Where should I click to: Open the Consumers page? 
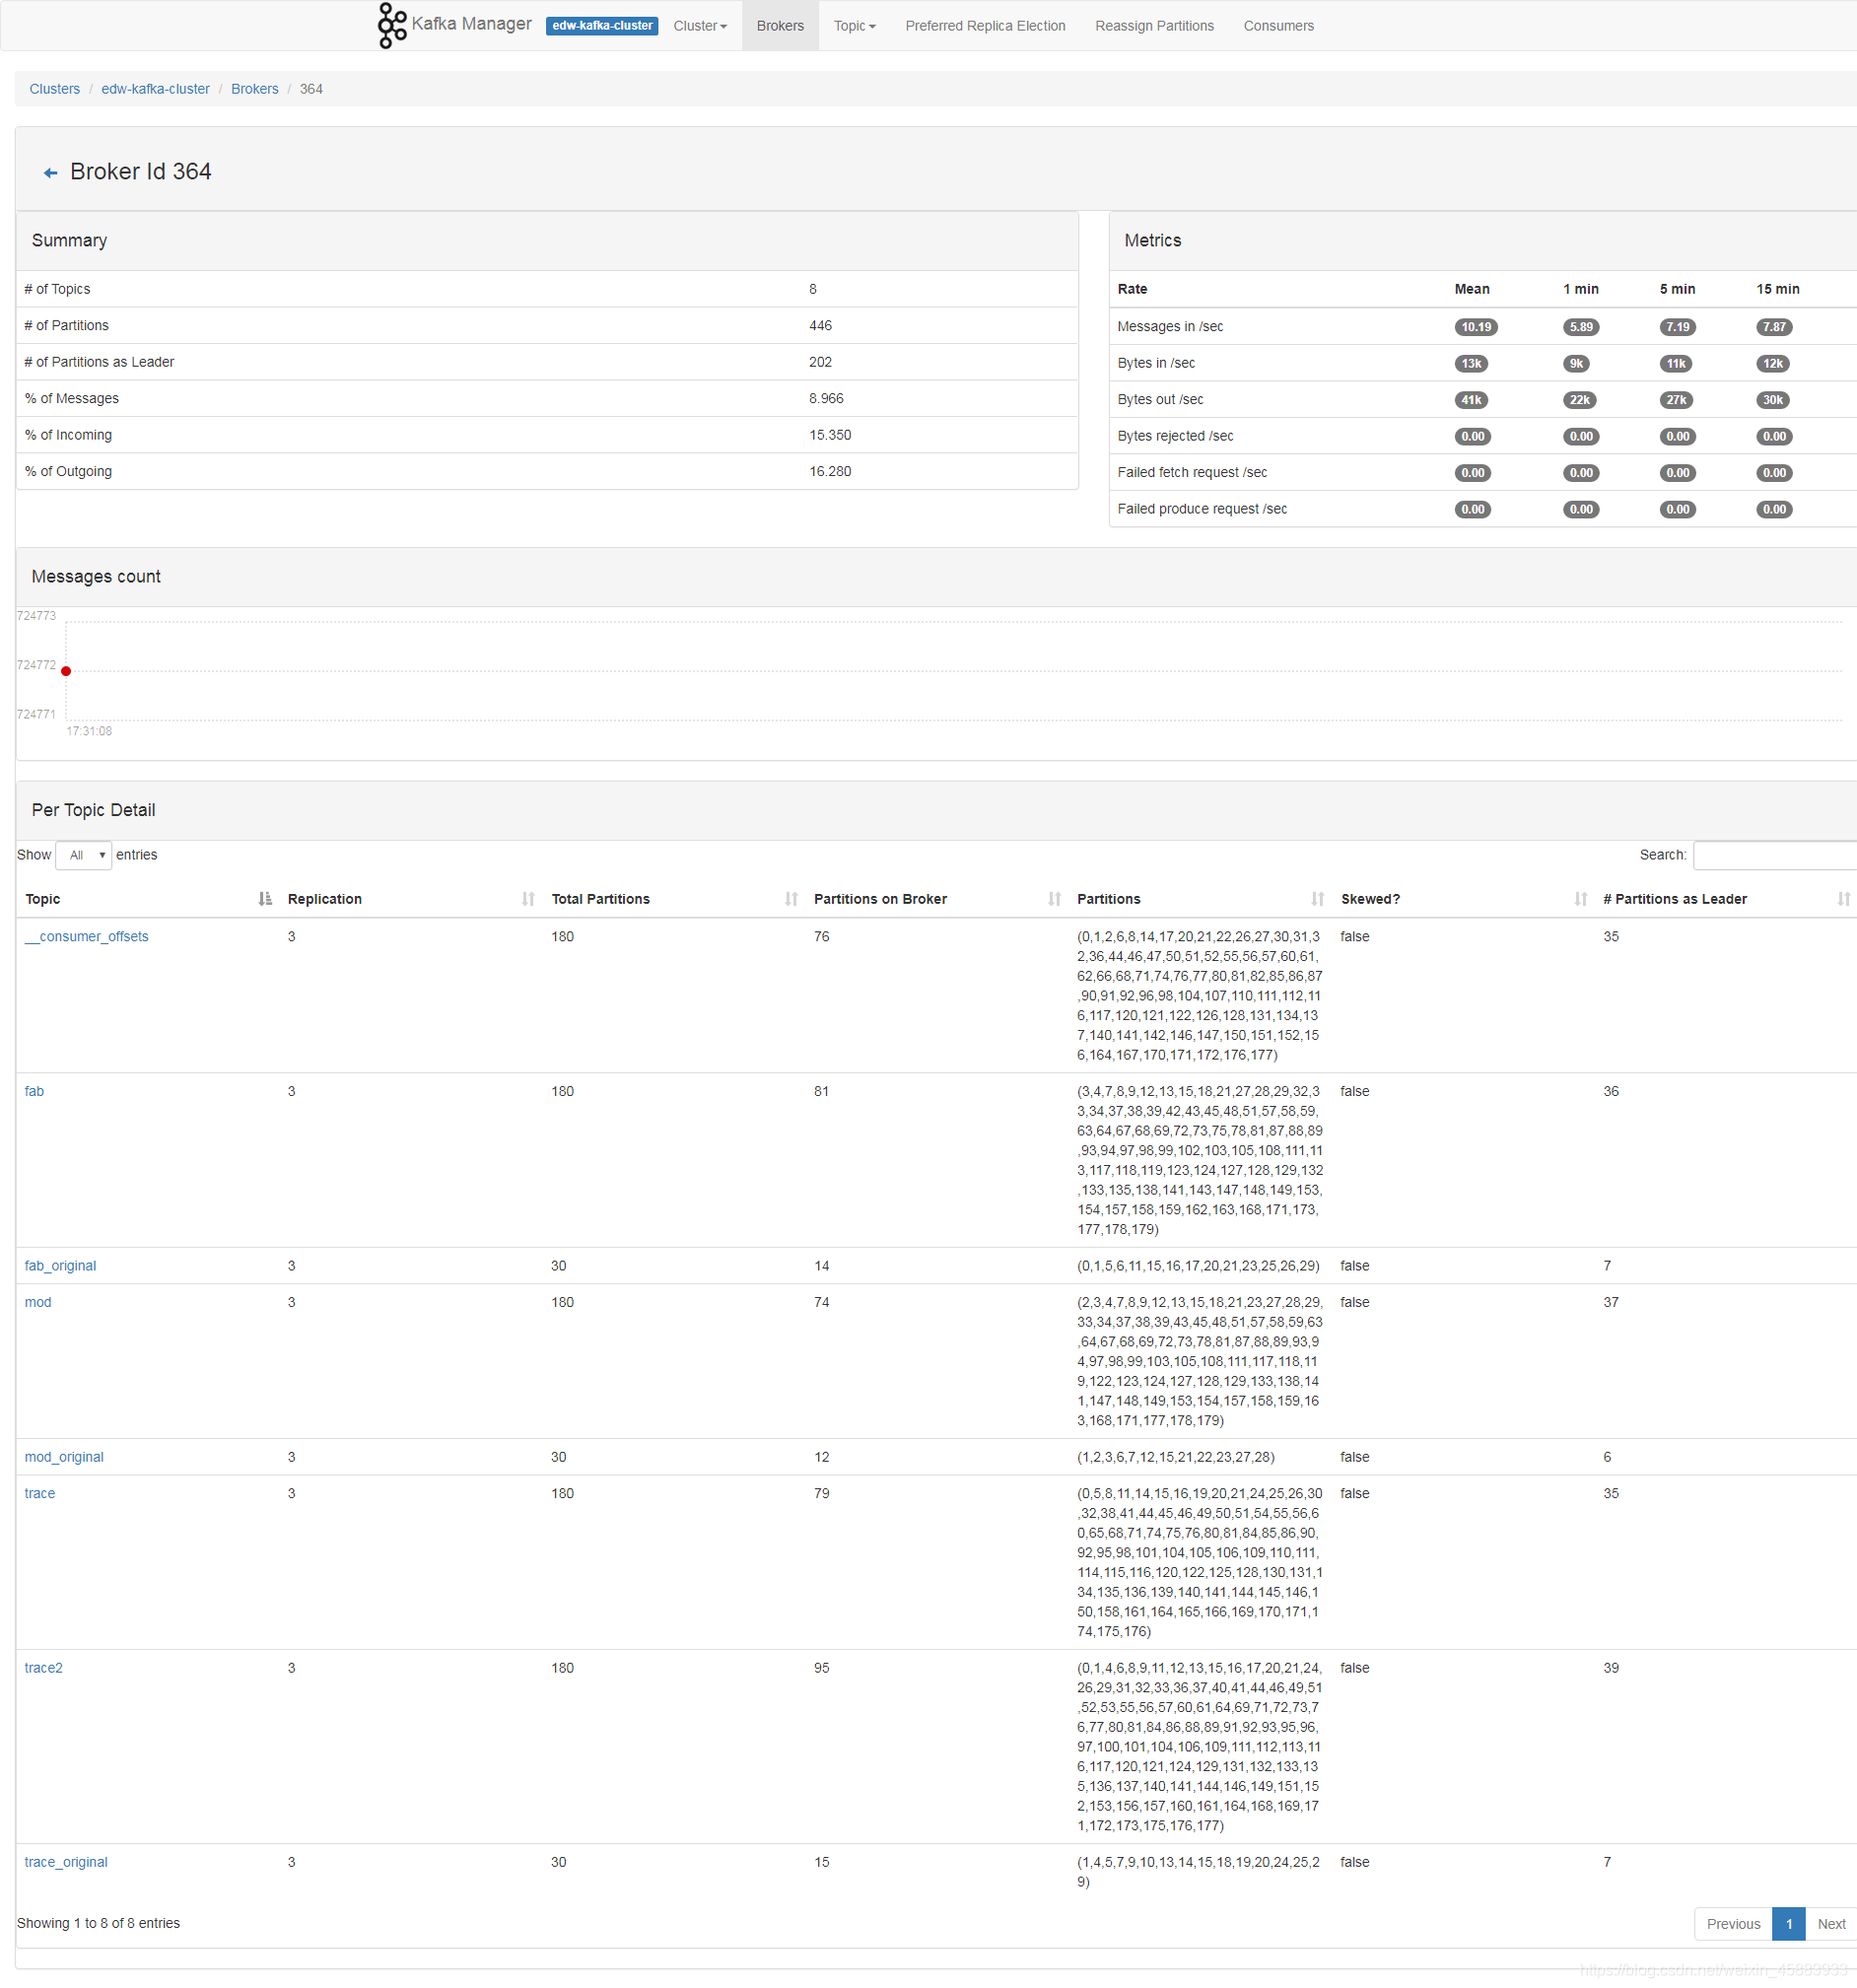pos(1278,26)
